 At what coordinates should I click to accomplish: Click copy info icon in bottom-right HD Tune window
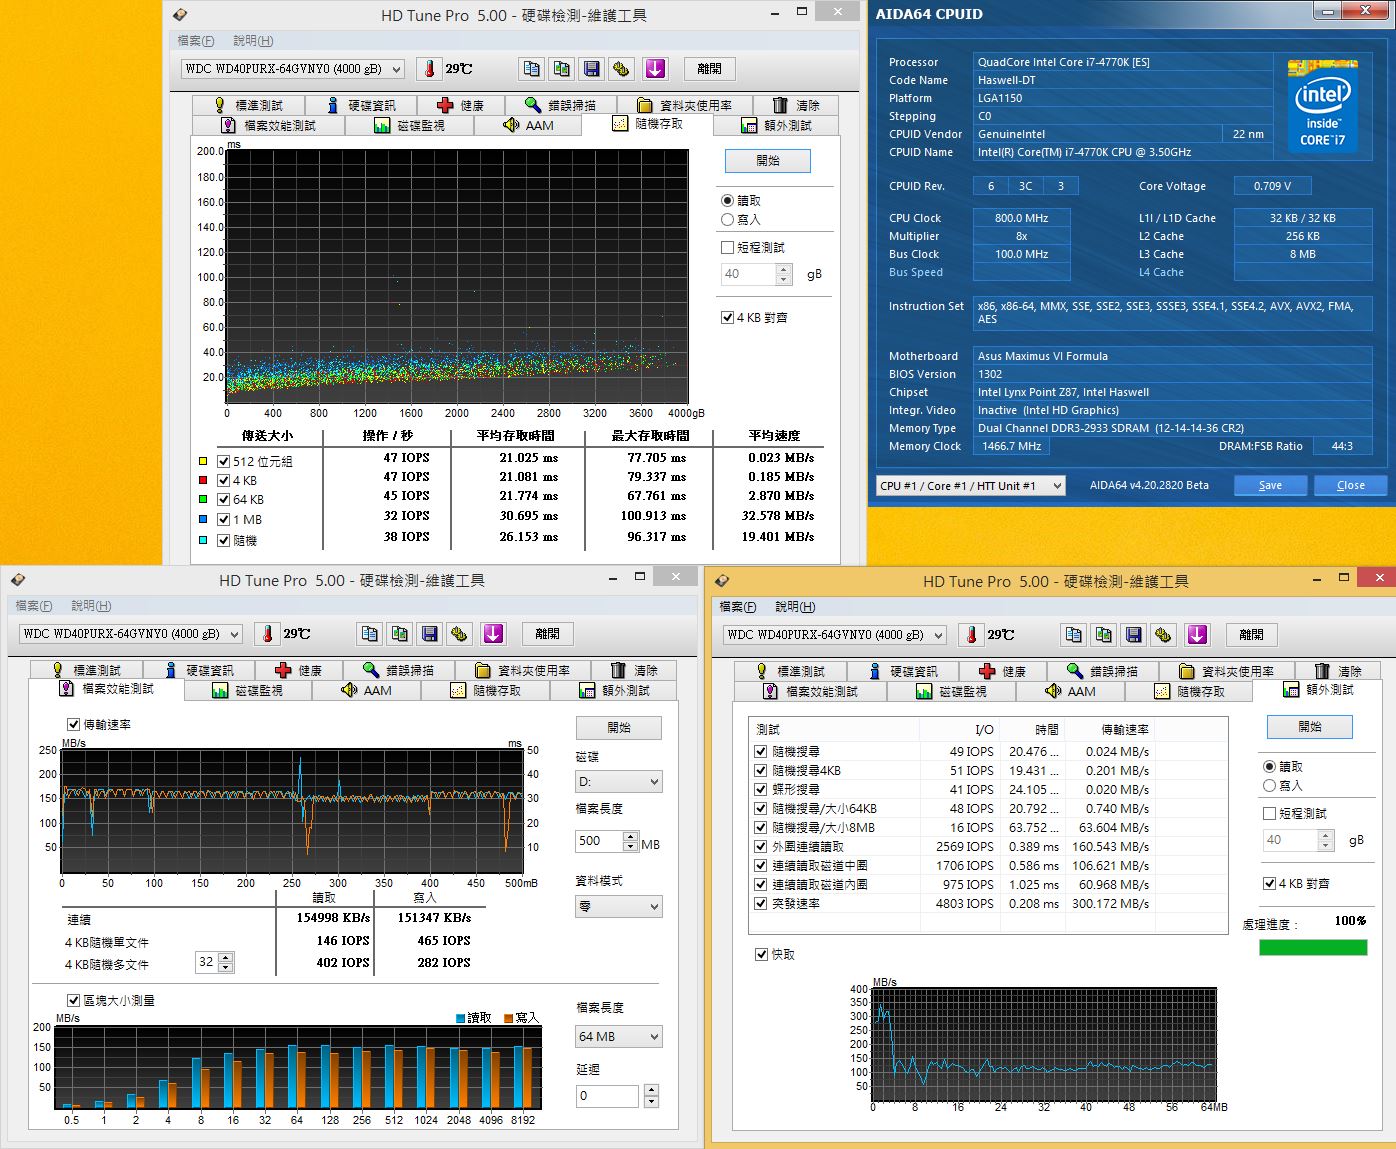(x=1073, y=635)
